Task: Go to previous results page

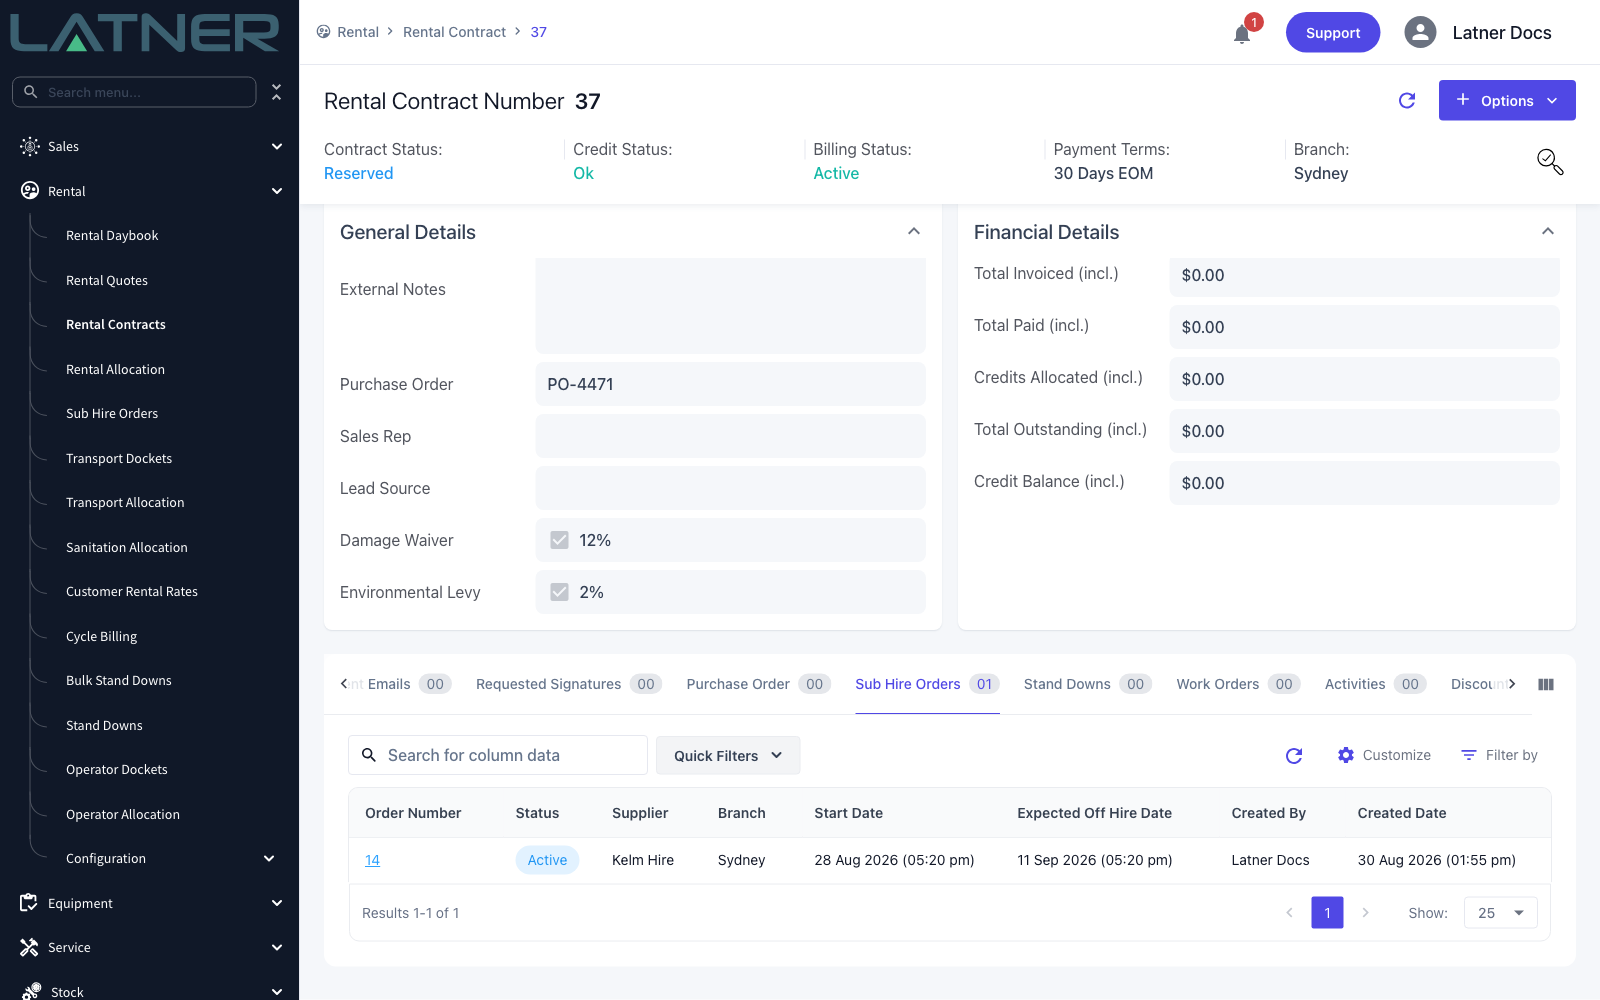Action: coord(1289,912)
